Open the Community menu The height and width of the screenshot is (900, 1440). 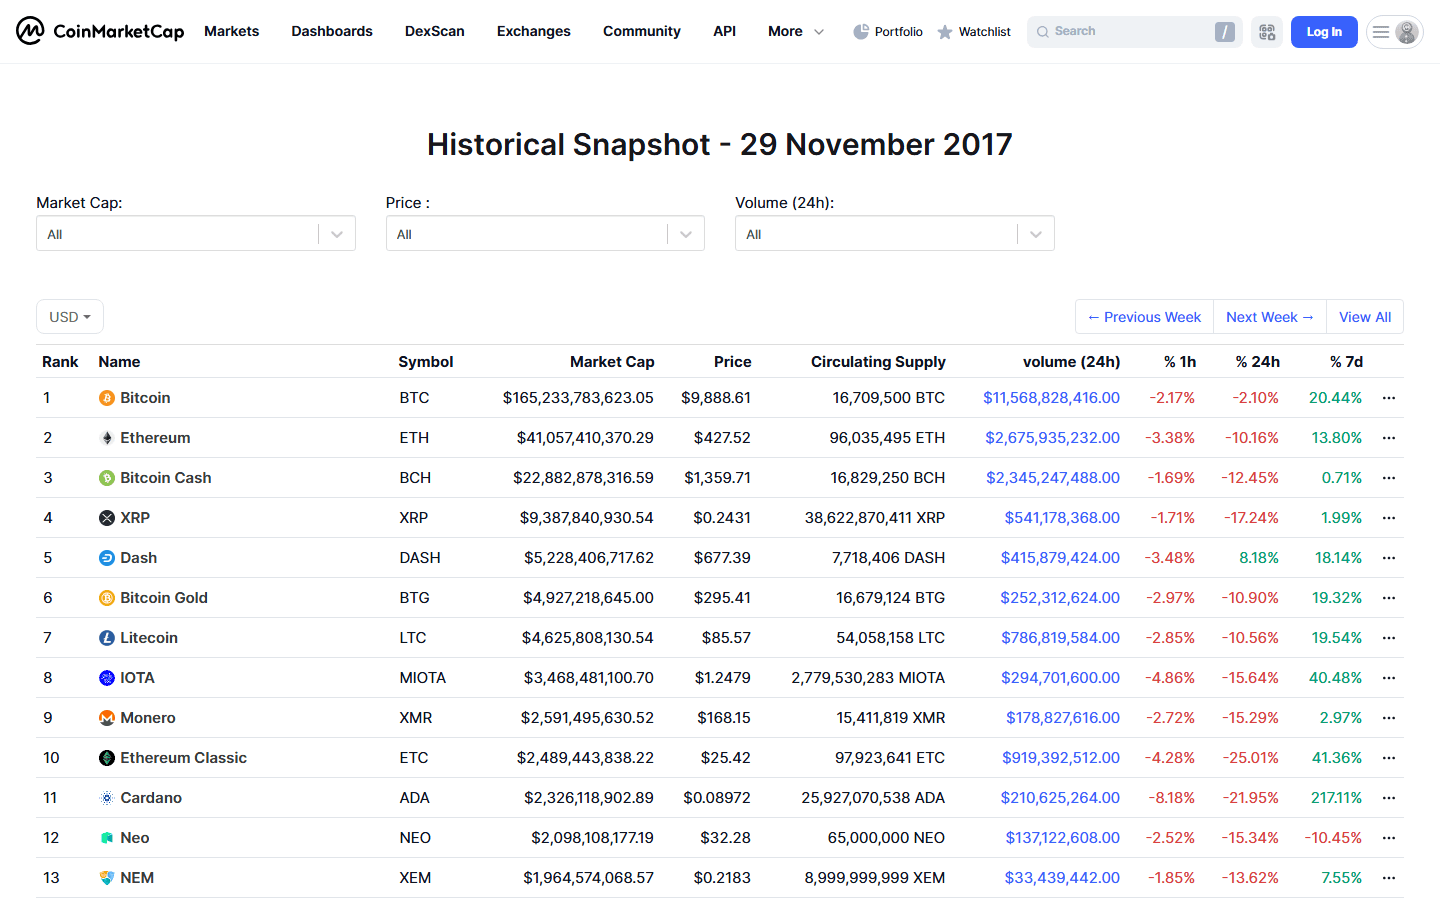point(642,32)
